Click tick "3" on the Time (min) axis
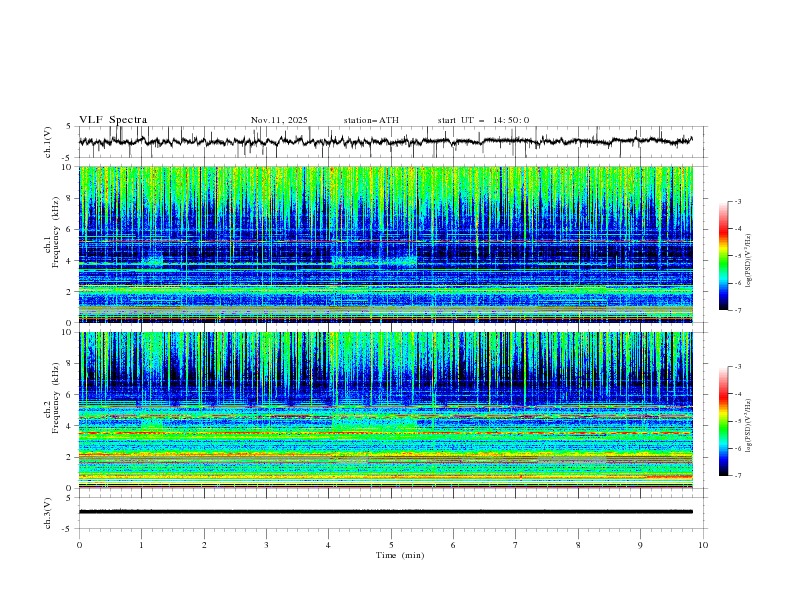The width and height of the screenshot is (792, 612). [266, 545]
